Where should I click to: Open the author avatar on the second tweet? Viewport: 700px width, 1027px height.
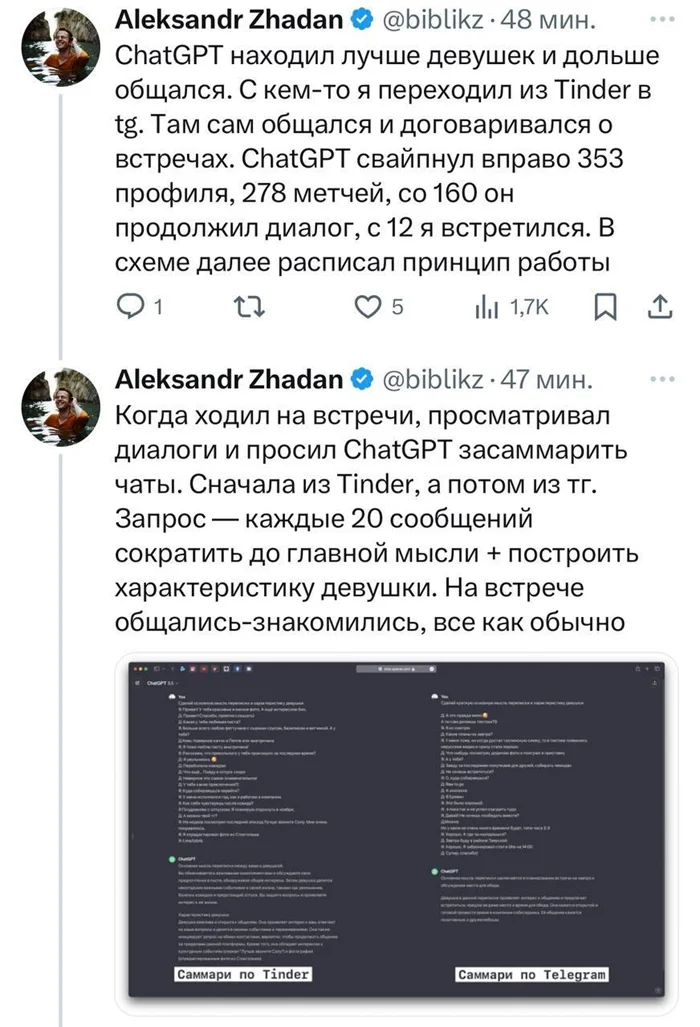point(61,406)
